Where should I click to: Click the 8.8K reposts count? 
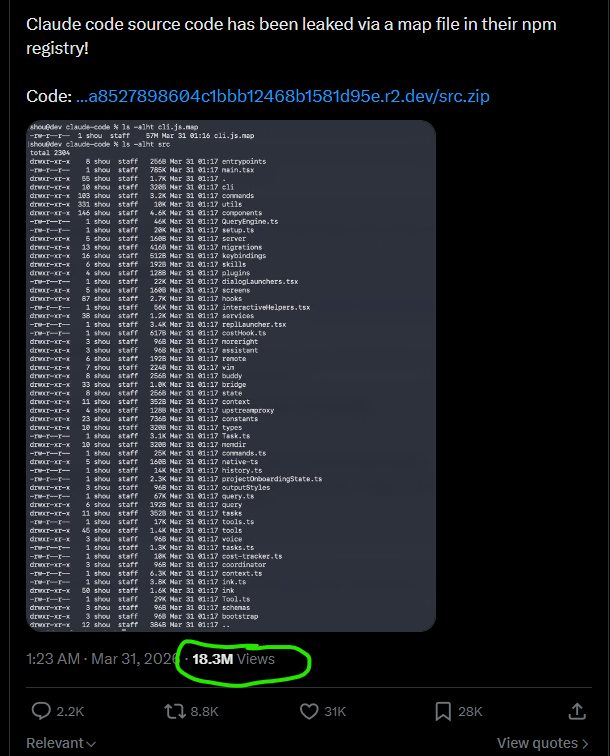[204, 712]
